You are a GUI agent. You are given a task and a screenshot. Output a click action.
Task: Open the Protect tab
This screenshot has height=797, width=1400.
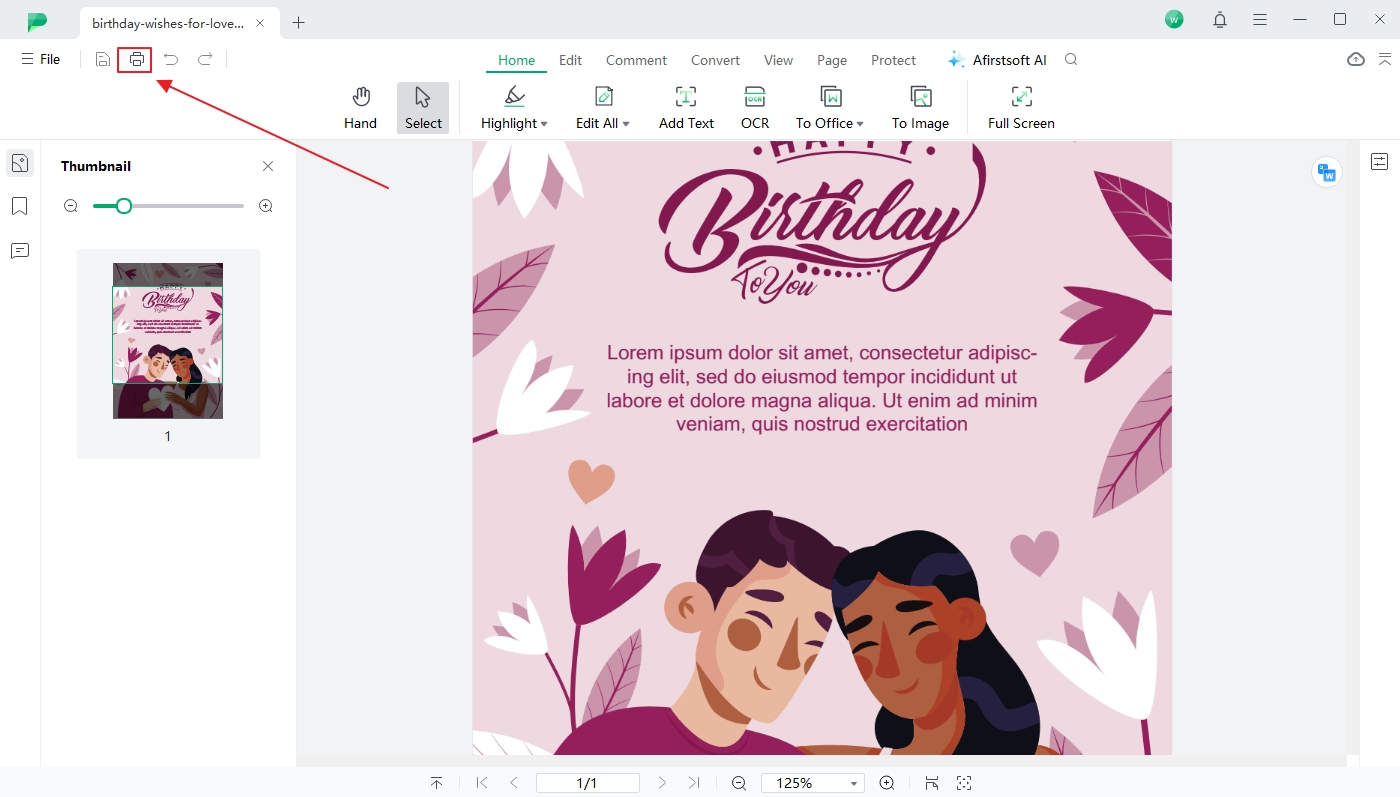click(893, 60)
